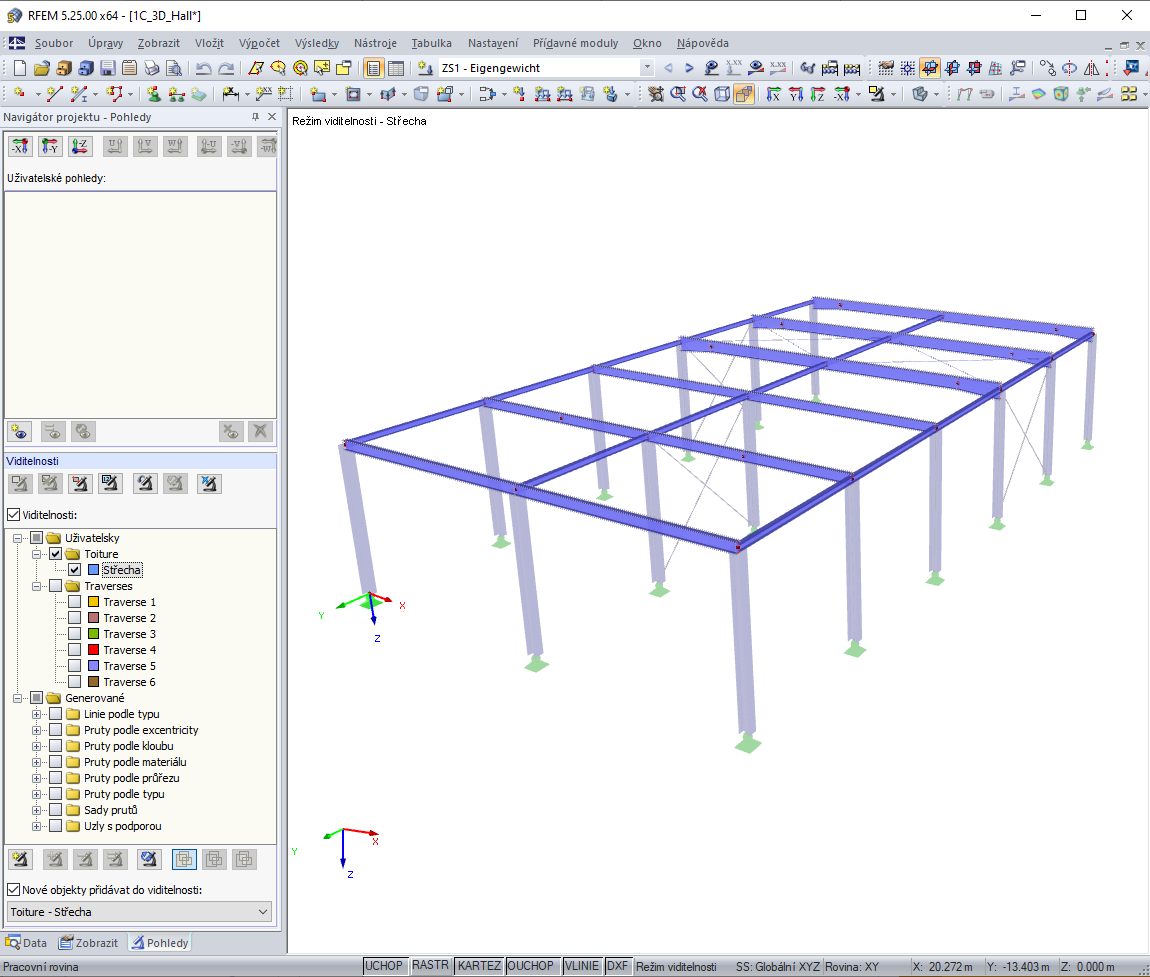The height and width of the screenshot is (977, 1150).
Task: Toggle KARTEZ in the status bar
Action: [x=479, y=966]
